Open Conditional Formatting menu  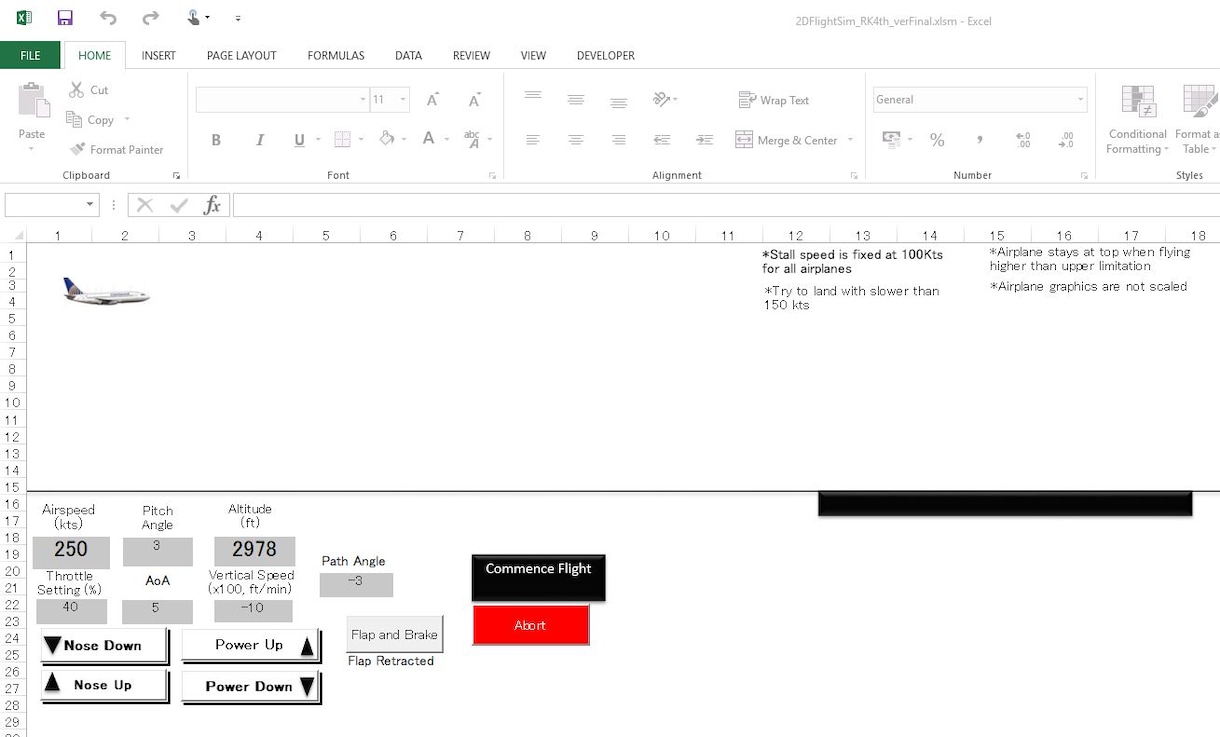point(1138,119)
